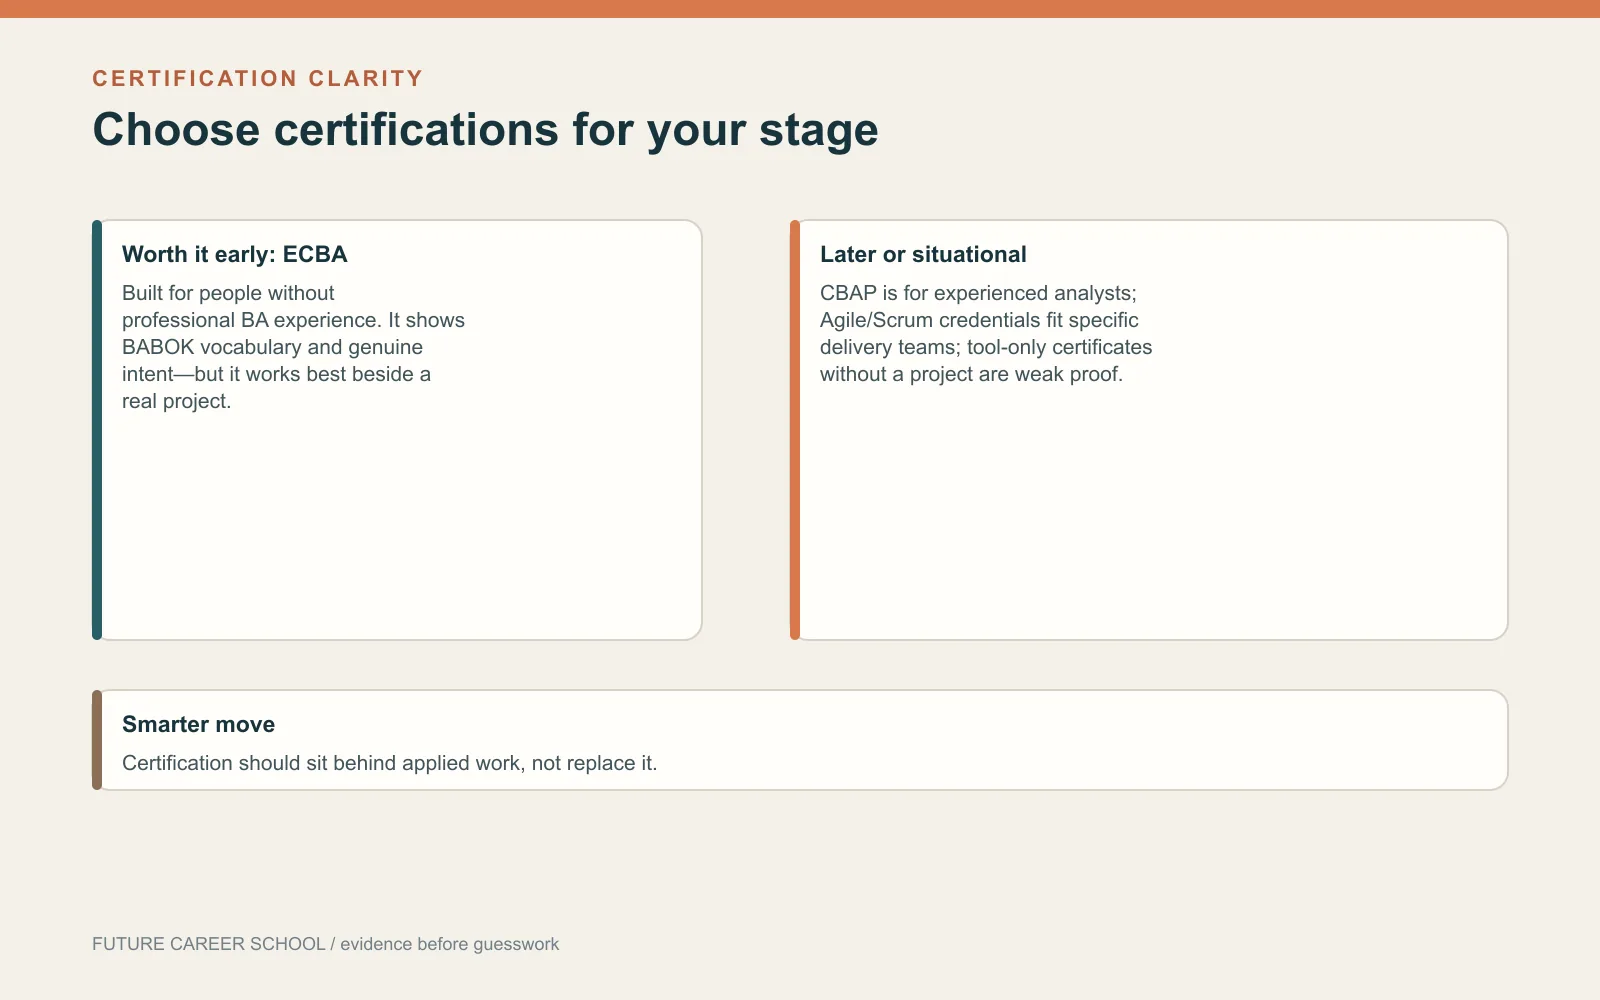Click the 'CERTIFICATION CLARITY' eyebrow label

[258, 79]
